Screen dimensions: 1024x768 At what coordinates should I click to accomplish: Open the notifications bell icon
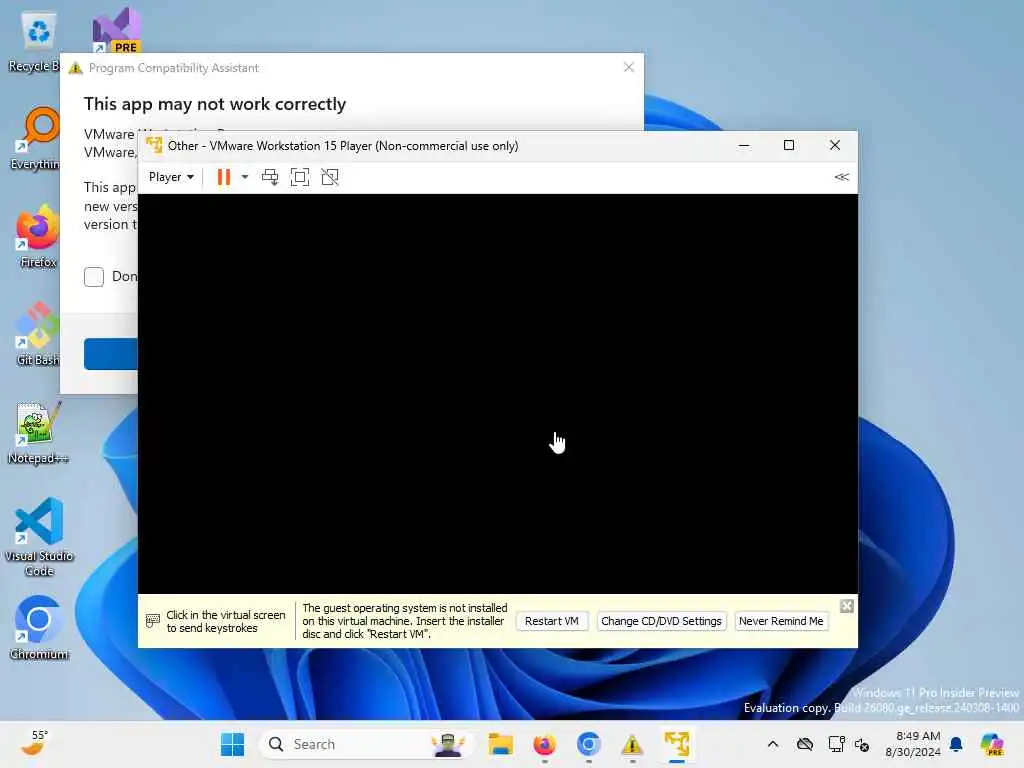click(x=956, y=744)
